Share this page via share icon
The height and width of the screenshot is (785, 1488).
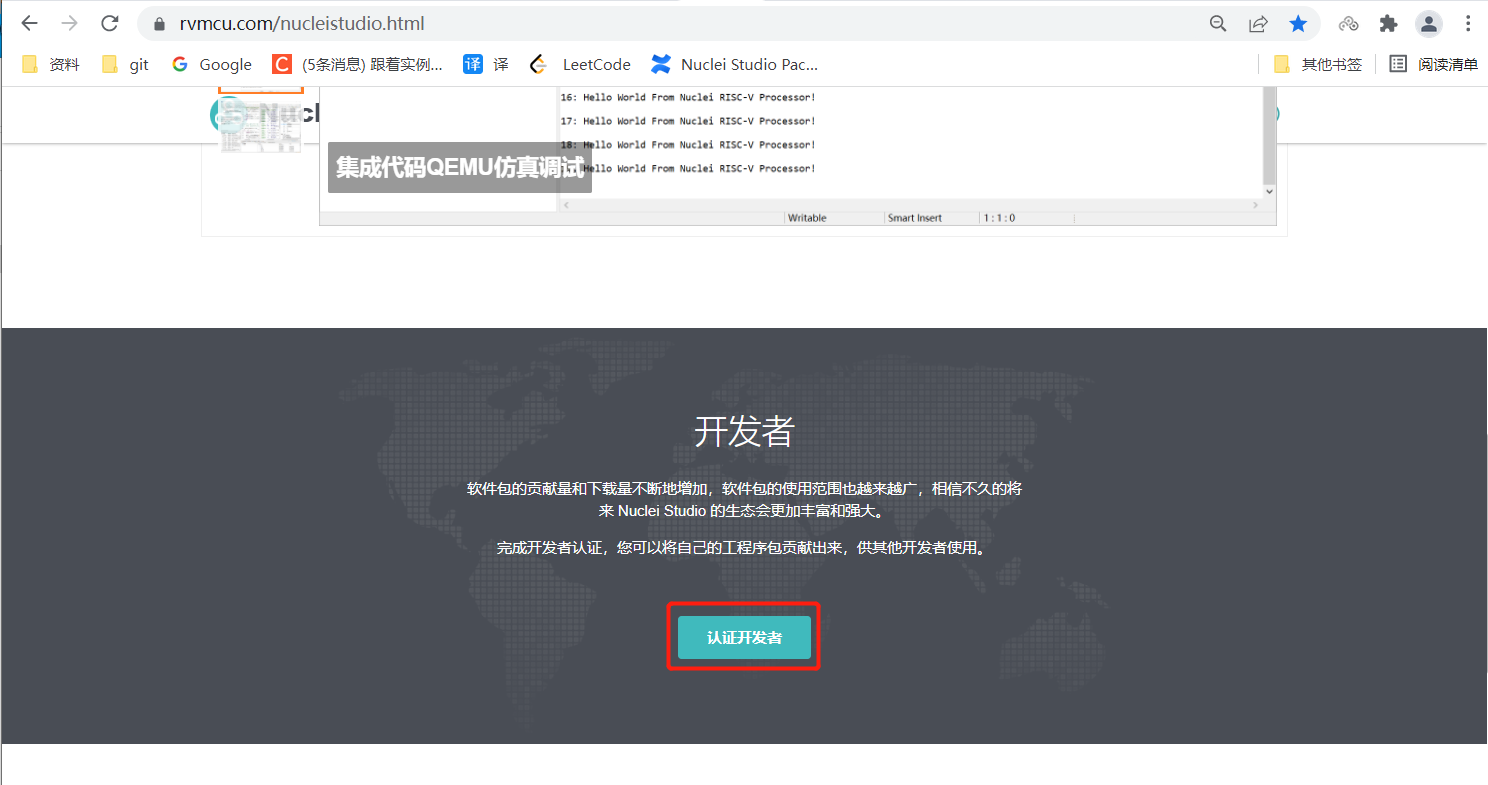pyautogui.click(x=1258, y=24)
